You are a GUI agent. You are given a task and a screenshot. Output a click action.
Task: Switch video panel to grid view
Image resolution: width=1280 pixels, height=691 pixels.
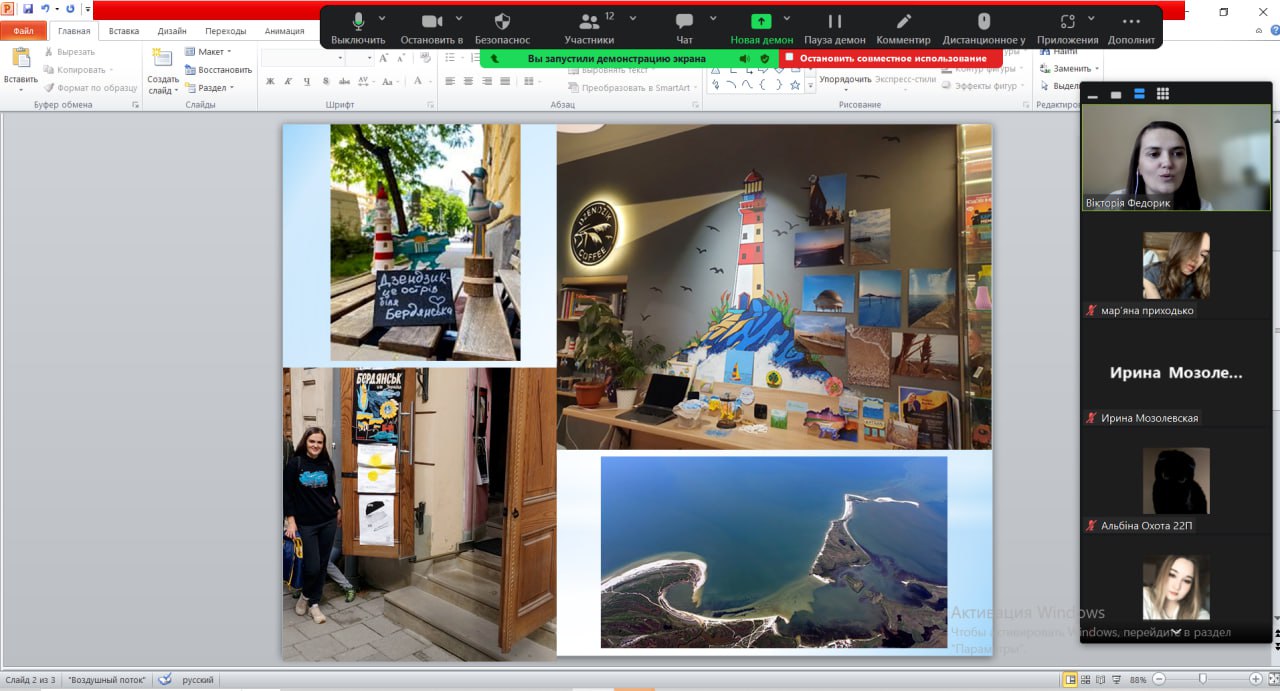coord(1163,94)
